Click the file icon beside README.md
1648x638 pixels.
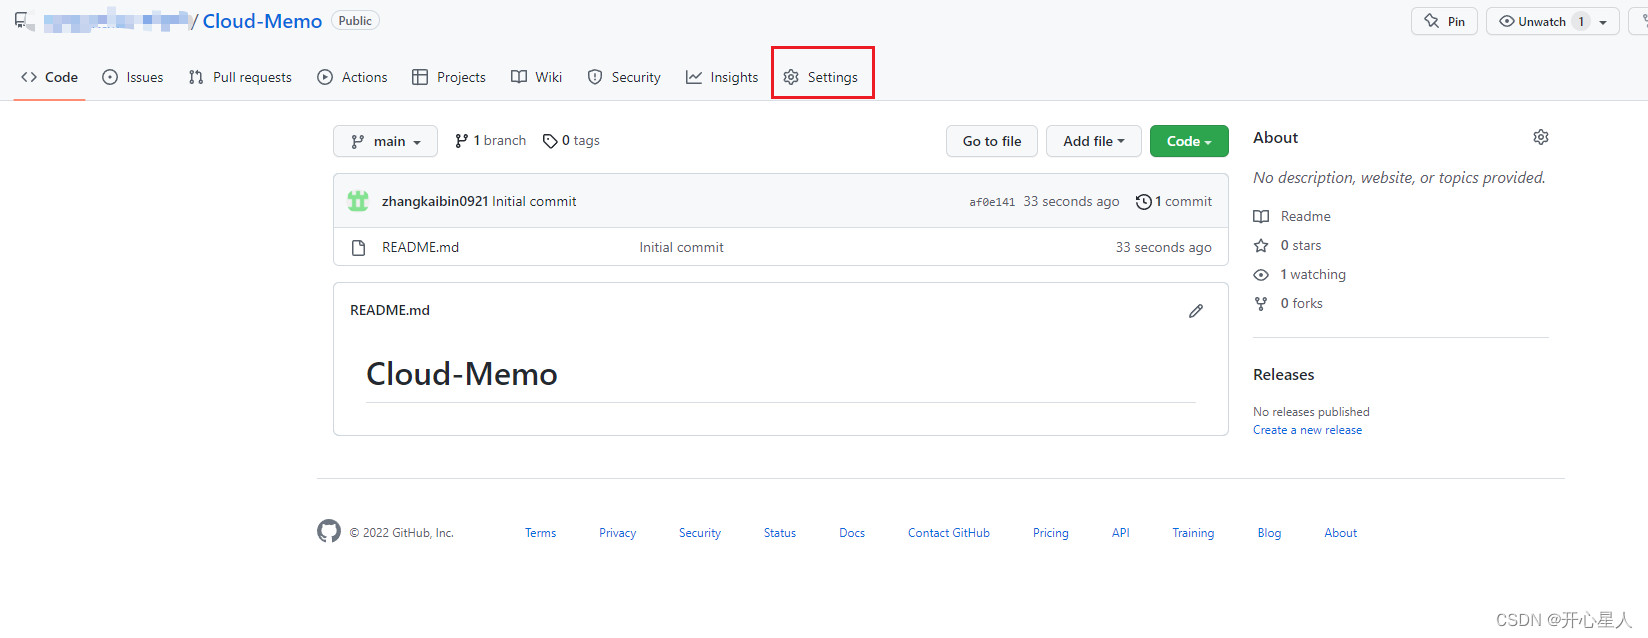(359, 248)
